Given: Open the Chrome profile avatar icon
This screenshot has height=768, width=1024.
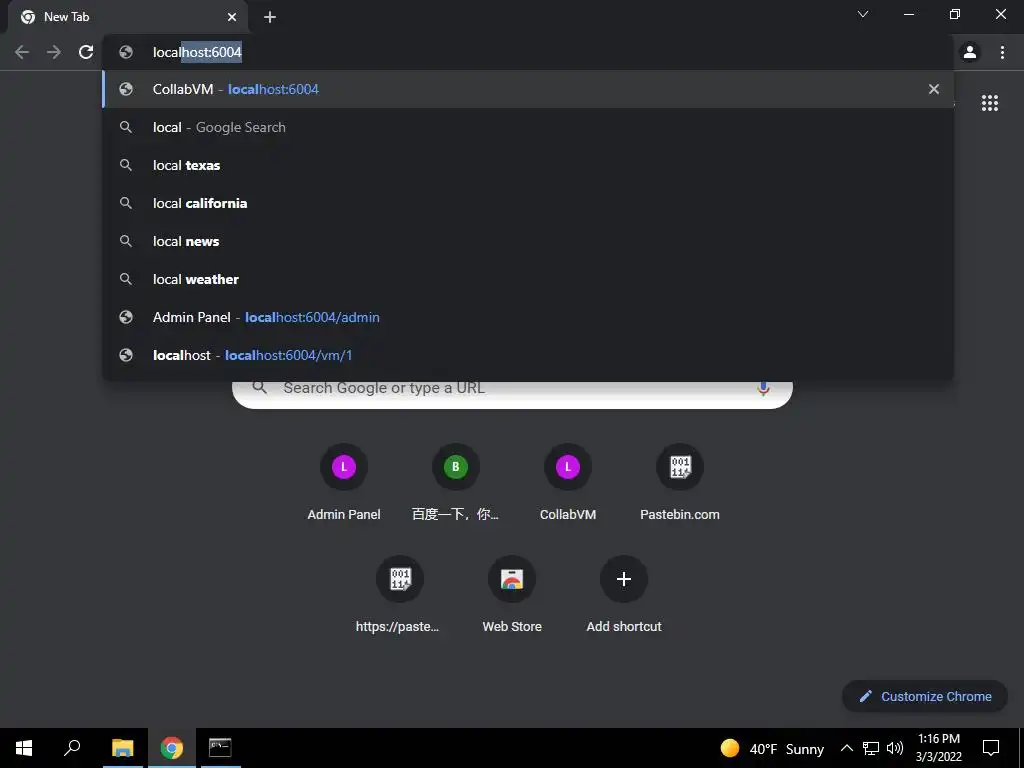Looking at the screenshot, I should tap(970, 52).
